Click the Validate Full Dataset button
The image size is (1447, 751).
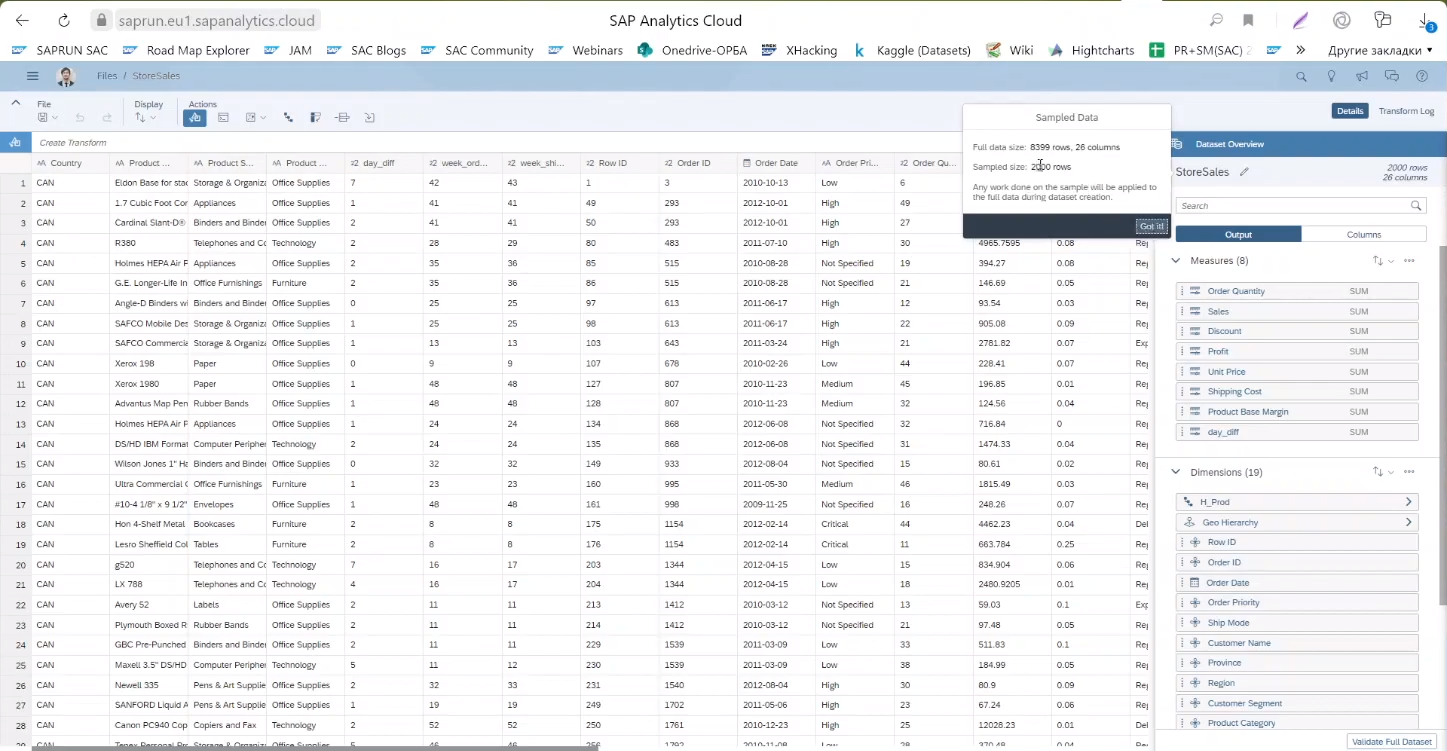pos(1392,742)
